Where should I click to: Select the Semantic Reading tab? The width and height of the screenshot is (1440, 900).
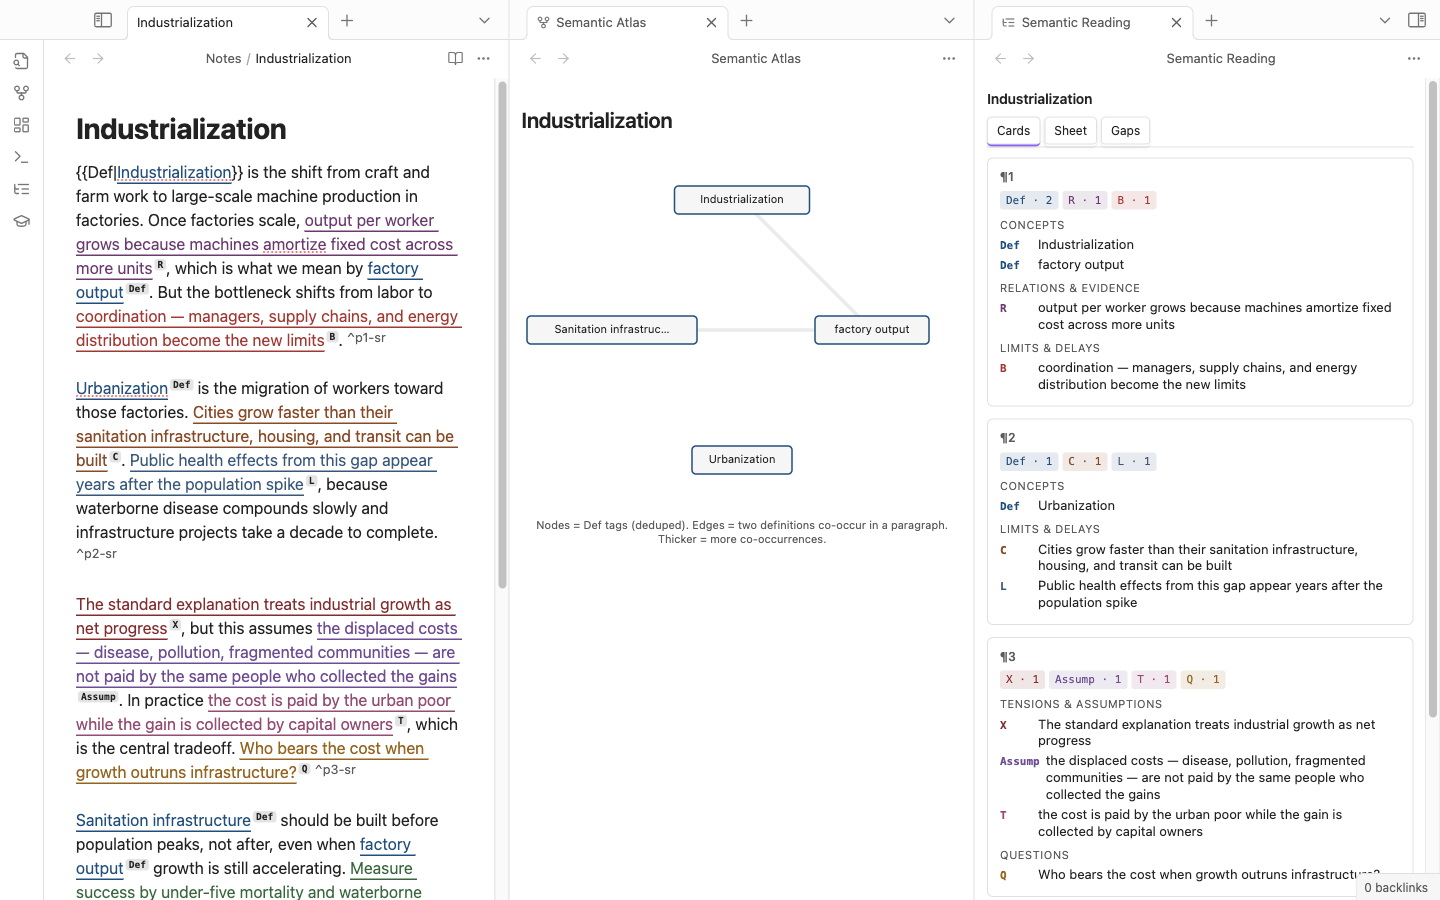[1092, 22]
